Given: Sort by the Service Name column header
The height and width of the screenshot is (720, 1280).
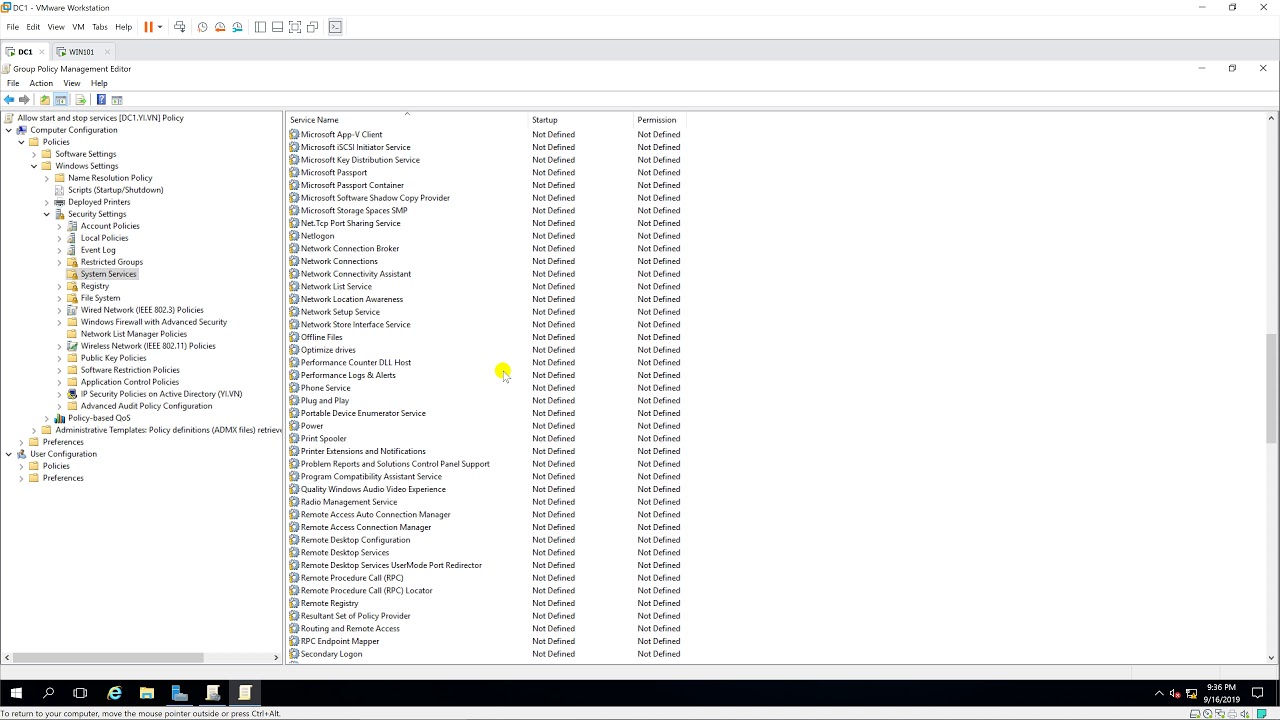Looking at the screenshot, I should coord(407,120).
